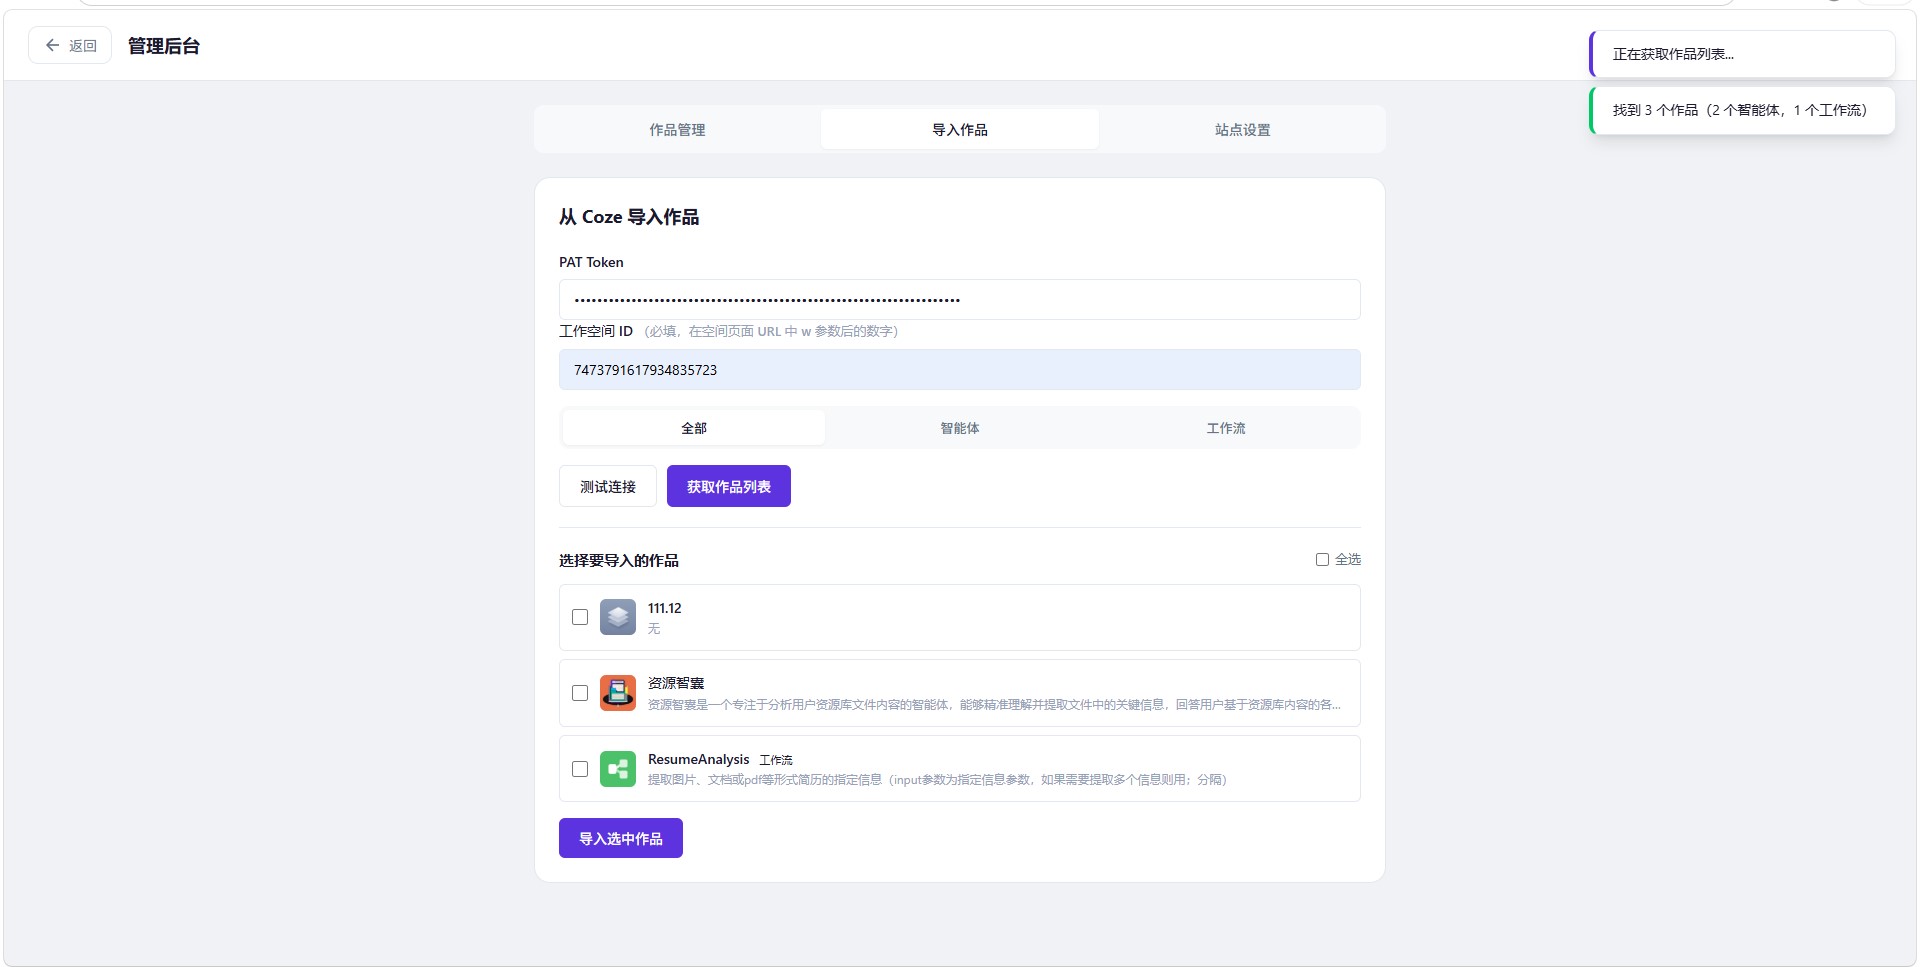
Task: Check the ResumeAnalysis workflow checkbox
Action: click(580, 769)
